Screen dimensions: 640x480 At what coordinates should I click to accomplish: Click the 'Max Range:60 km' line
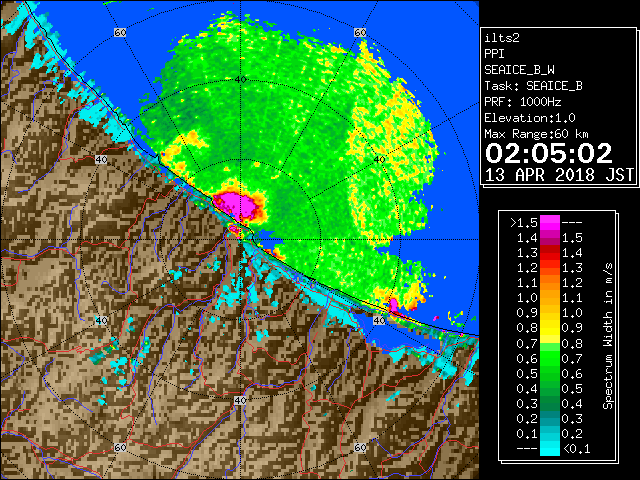tap(536, 134)
